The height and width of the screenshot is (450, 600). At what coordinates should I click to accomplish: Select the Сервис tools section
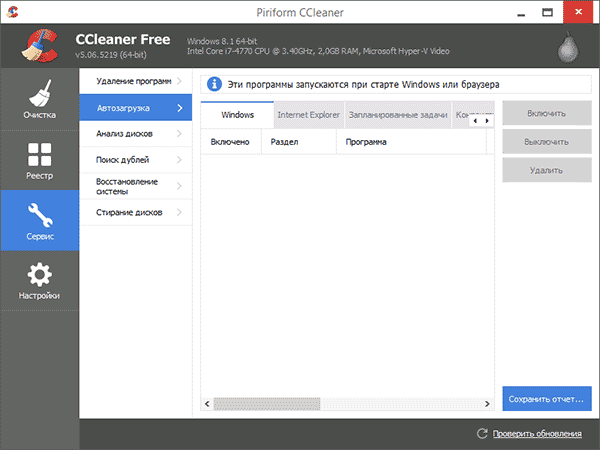pyautogui.click(x=39, y=221)
